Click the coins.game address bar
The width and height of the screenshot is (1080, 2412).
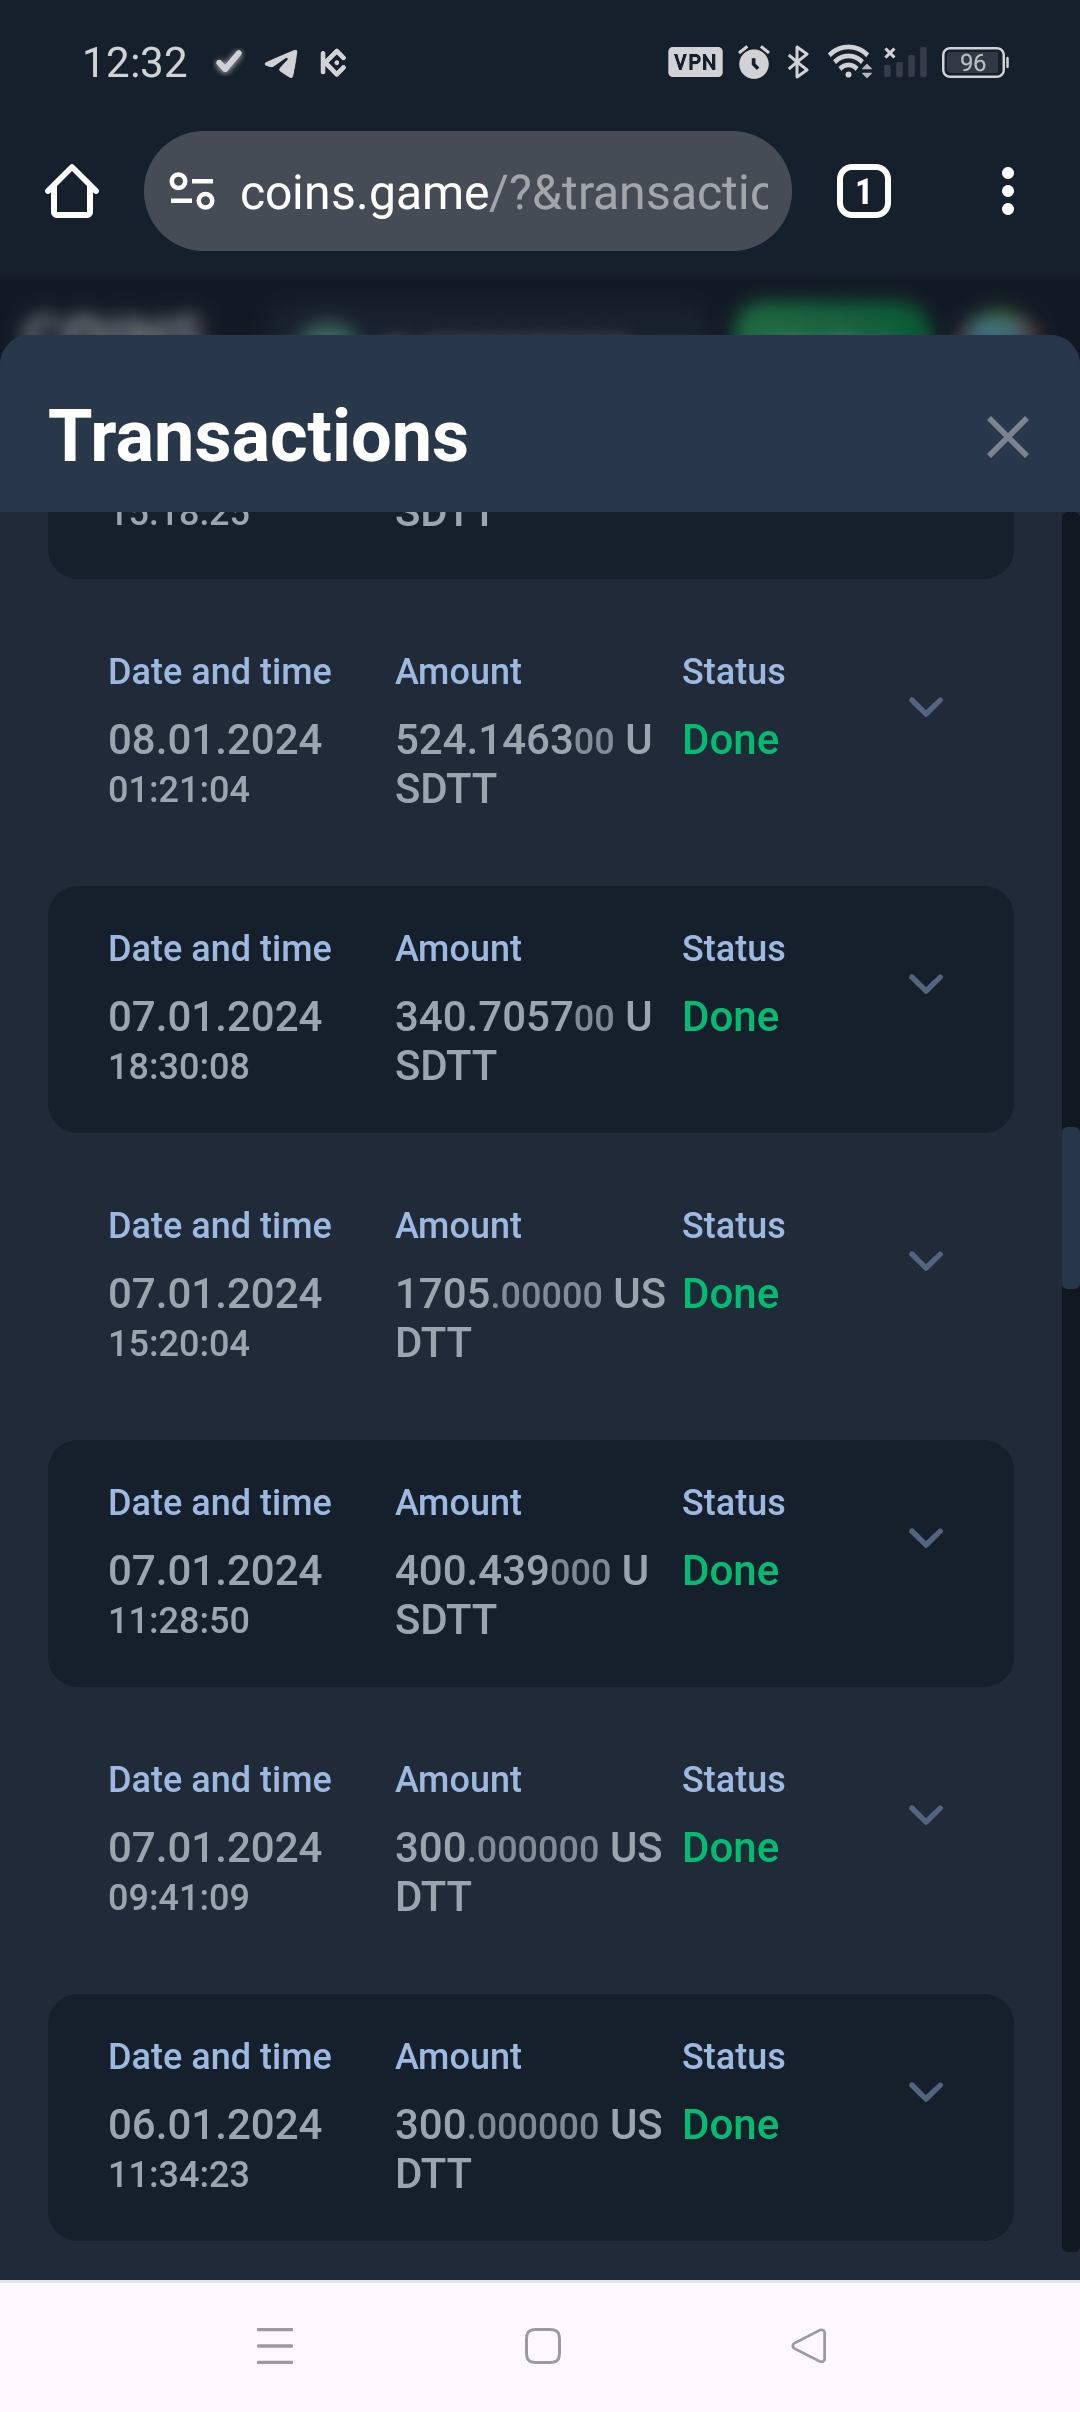tap(504, 192)
